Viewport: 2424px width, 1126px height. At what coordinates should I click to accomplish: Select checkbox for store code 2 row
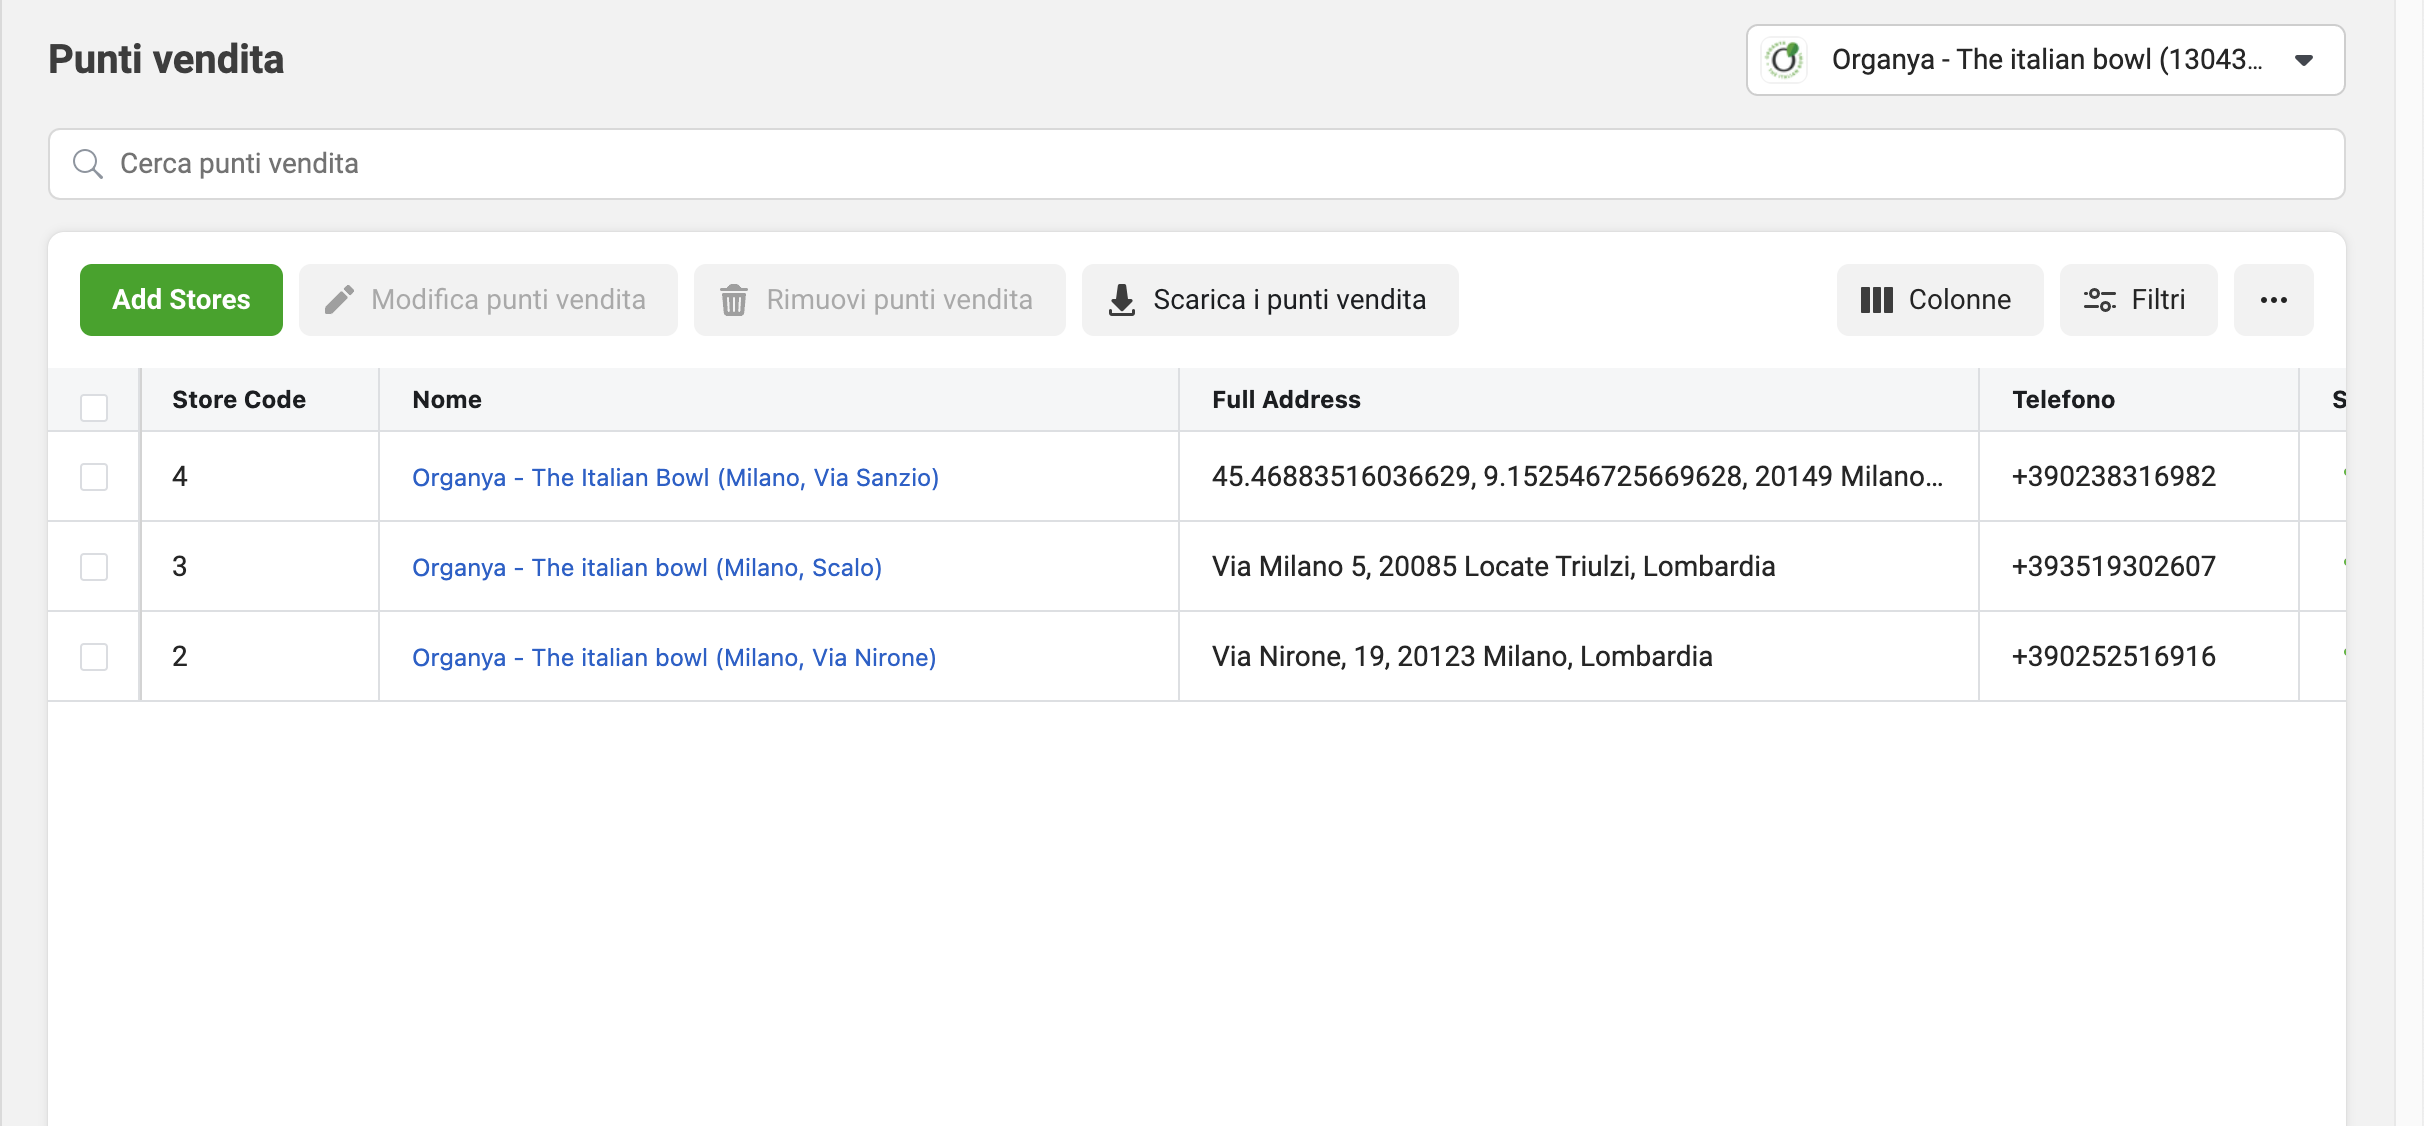pos(94,657)
